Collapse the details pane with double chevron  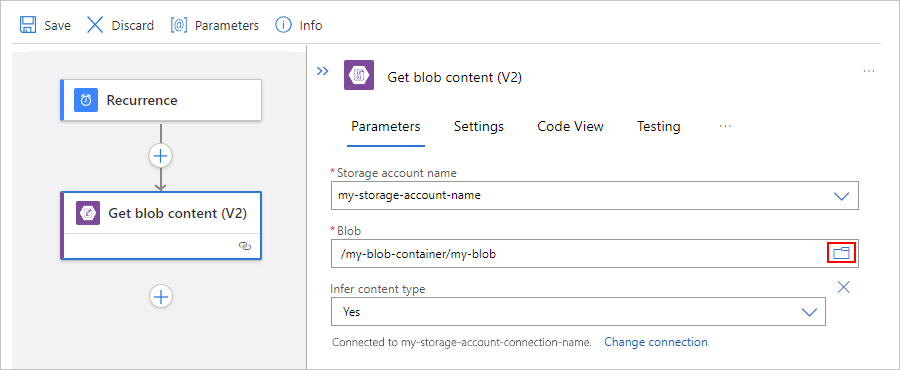tap(323, 71)
